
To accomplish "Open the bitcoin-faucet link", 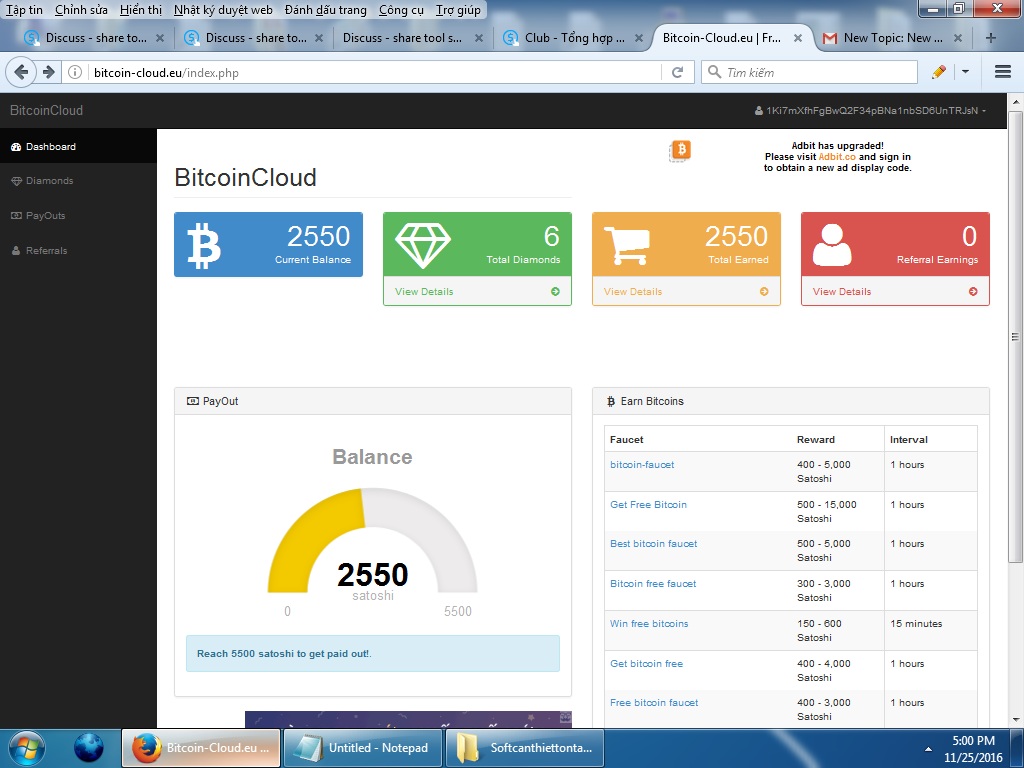I will point(642,464).
